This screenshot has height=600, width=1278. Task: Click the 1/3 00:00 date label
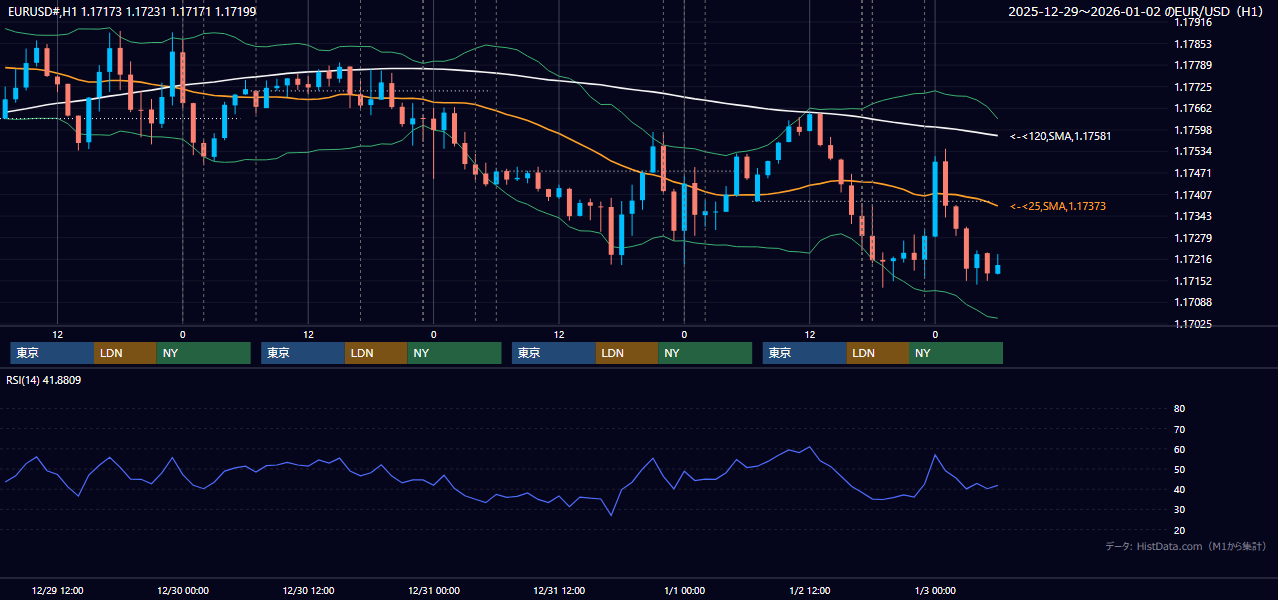pos(935,590)
